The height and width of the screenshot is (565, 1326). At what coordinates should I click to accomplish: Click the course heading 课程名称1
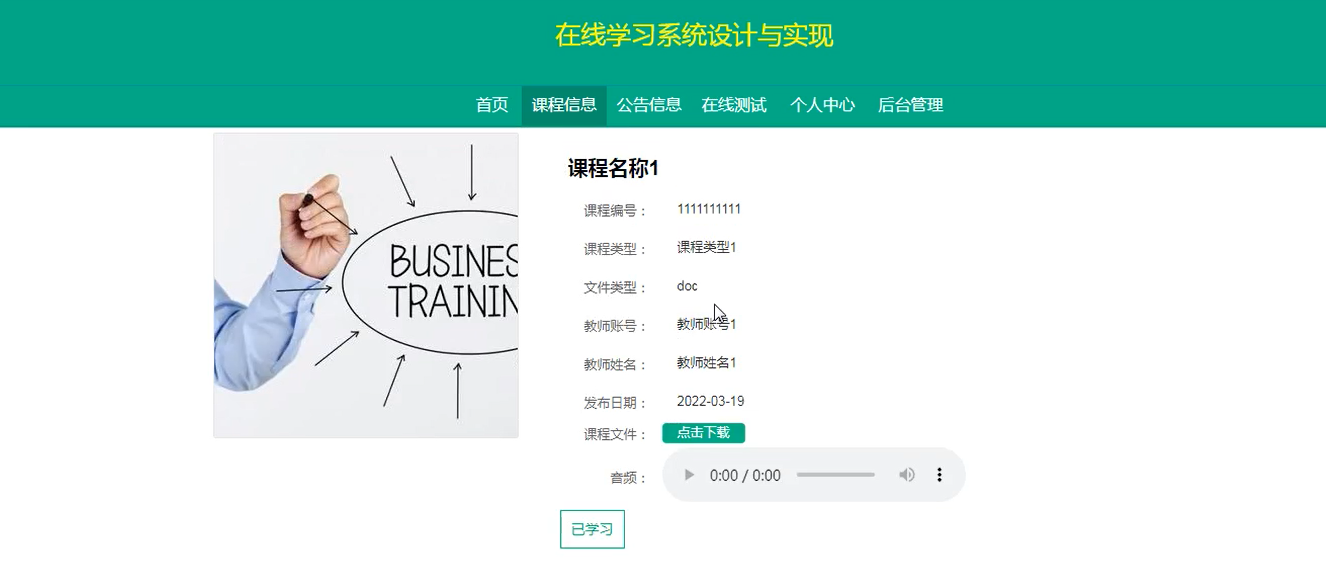613,168
